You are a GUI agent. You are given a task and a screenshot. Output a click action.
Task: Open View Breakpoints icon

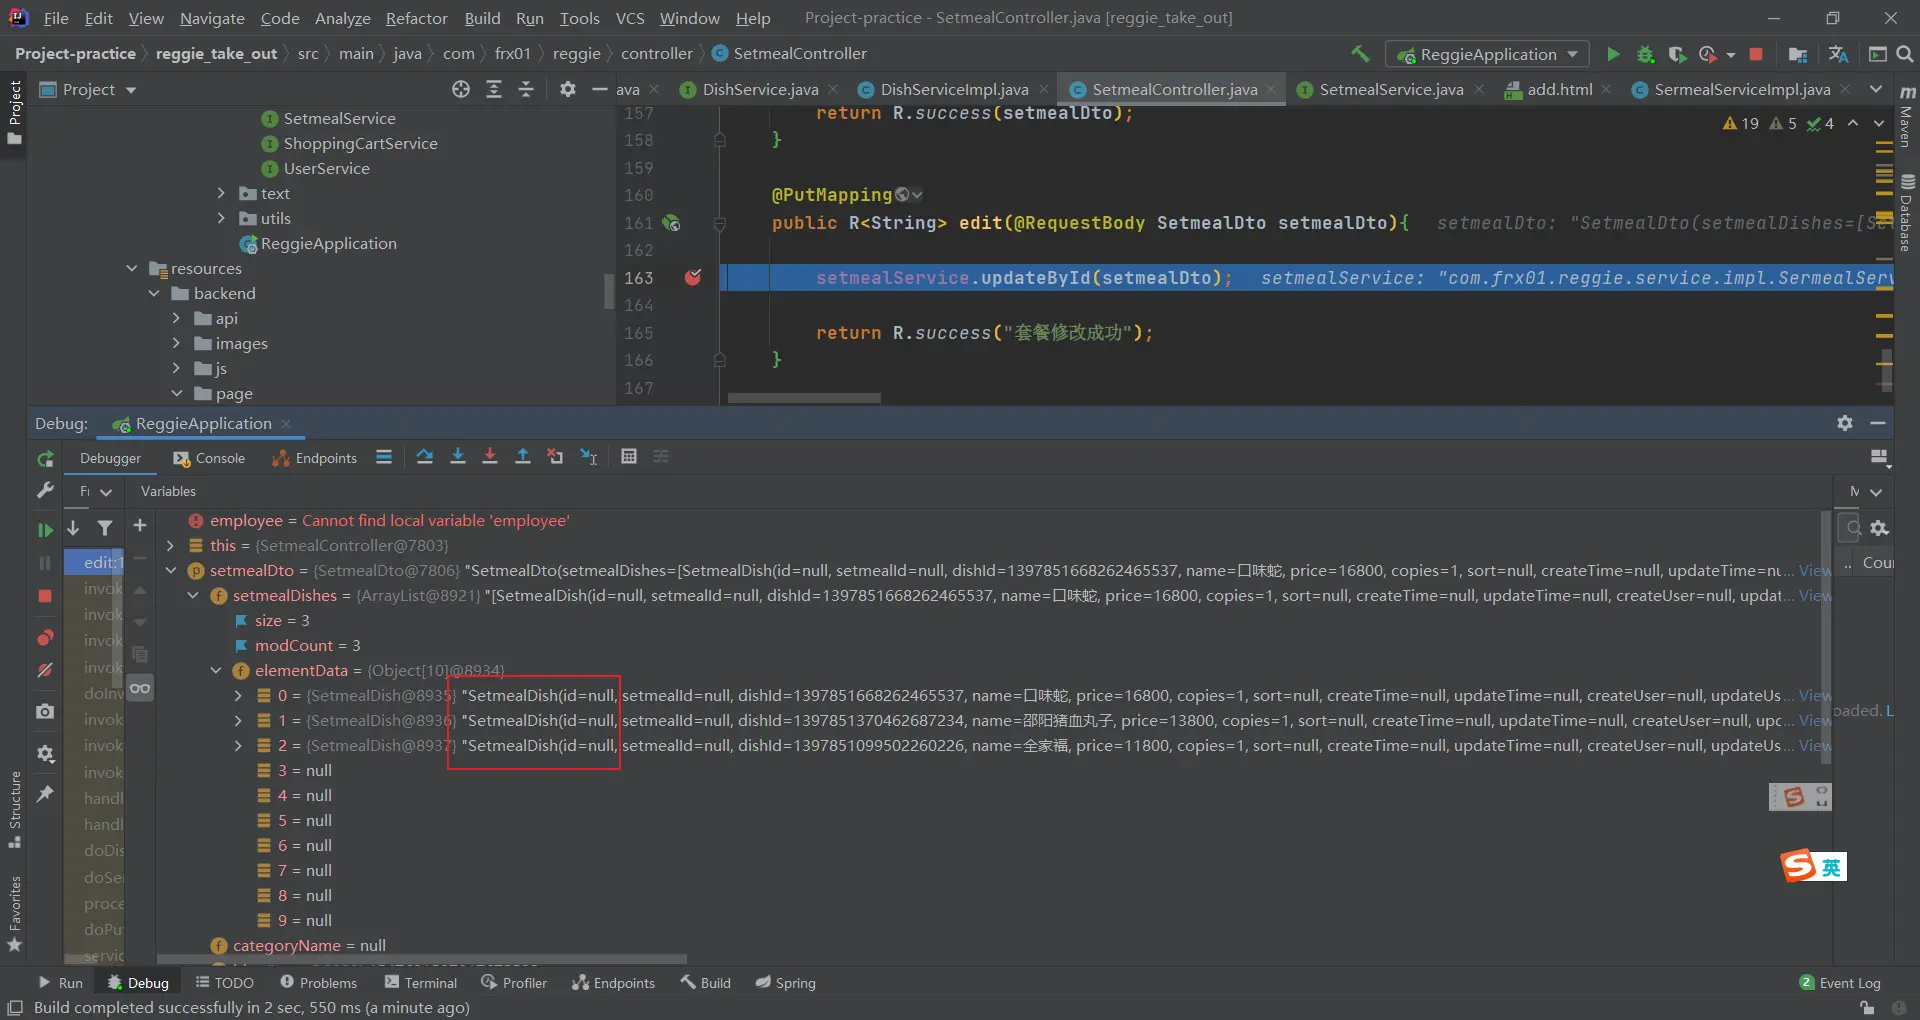click(45, 637)
